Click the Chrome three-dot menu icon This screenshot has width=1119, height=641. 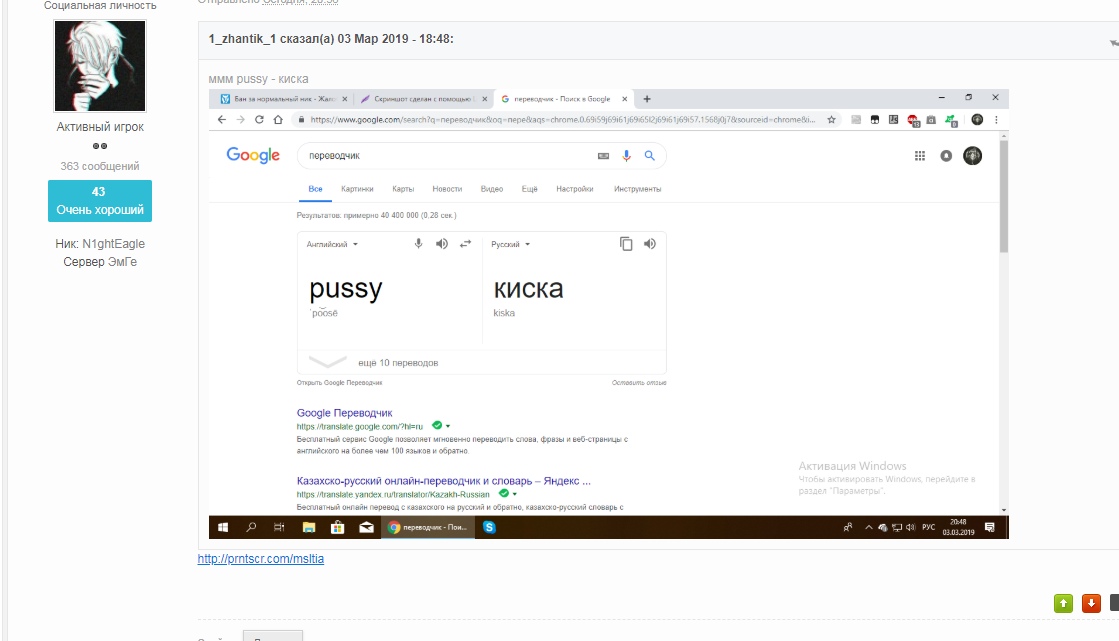coord(996,120)
